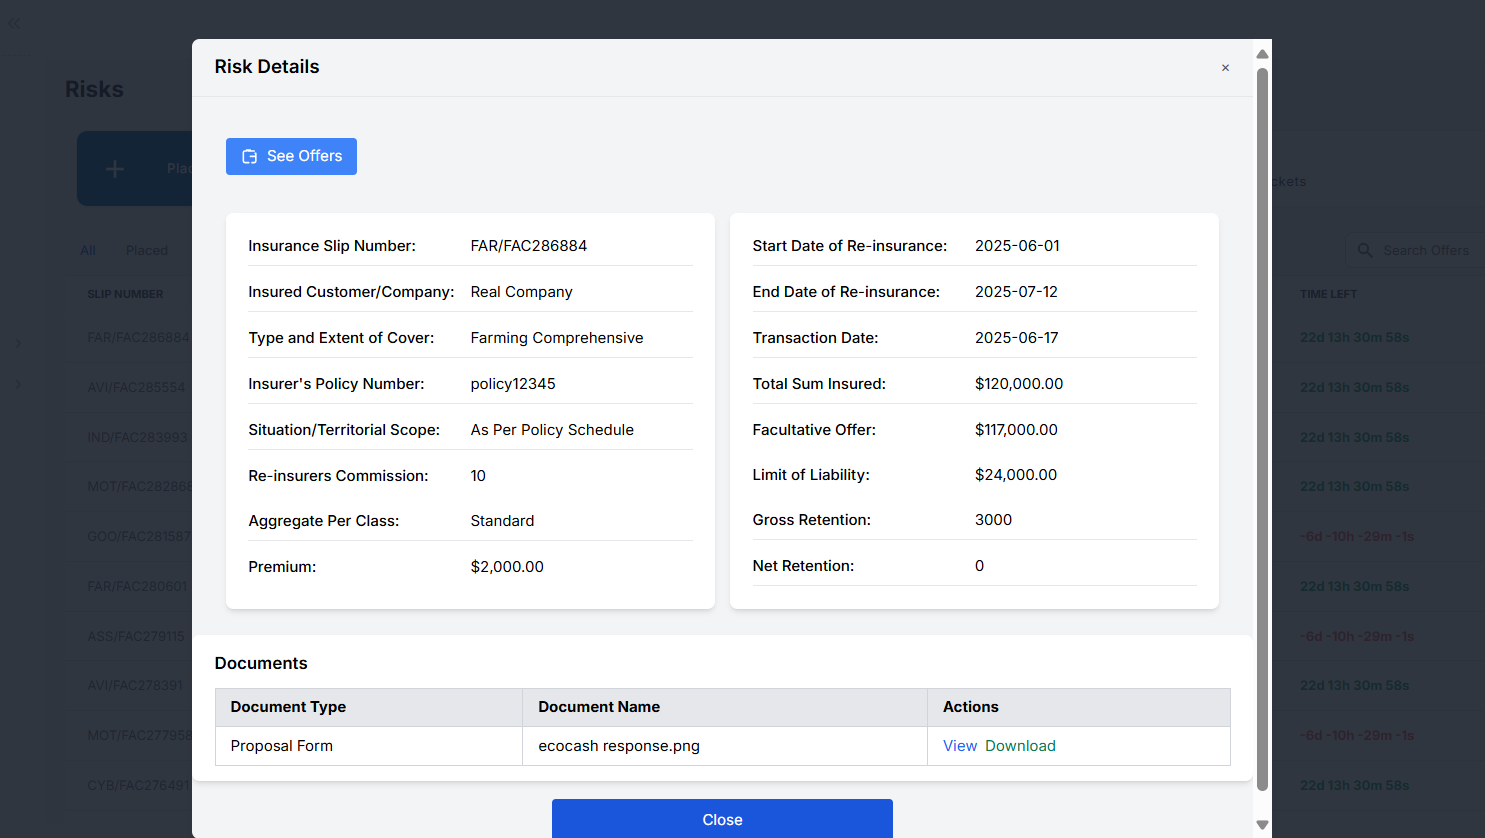Expand the second sidebar chevron item
The height and width of the screenshot is (838, 1485).
19,384
